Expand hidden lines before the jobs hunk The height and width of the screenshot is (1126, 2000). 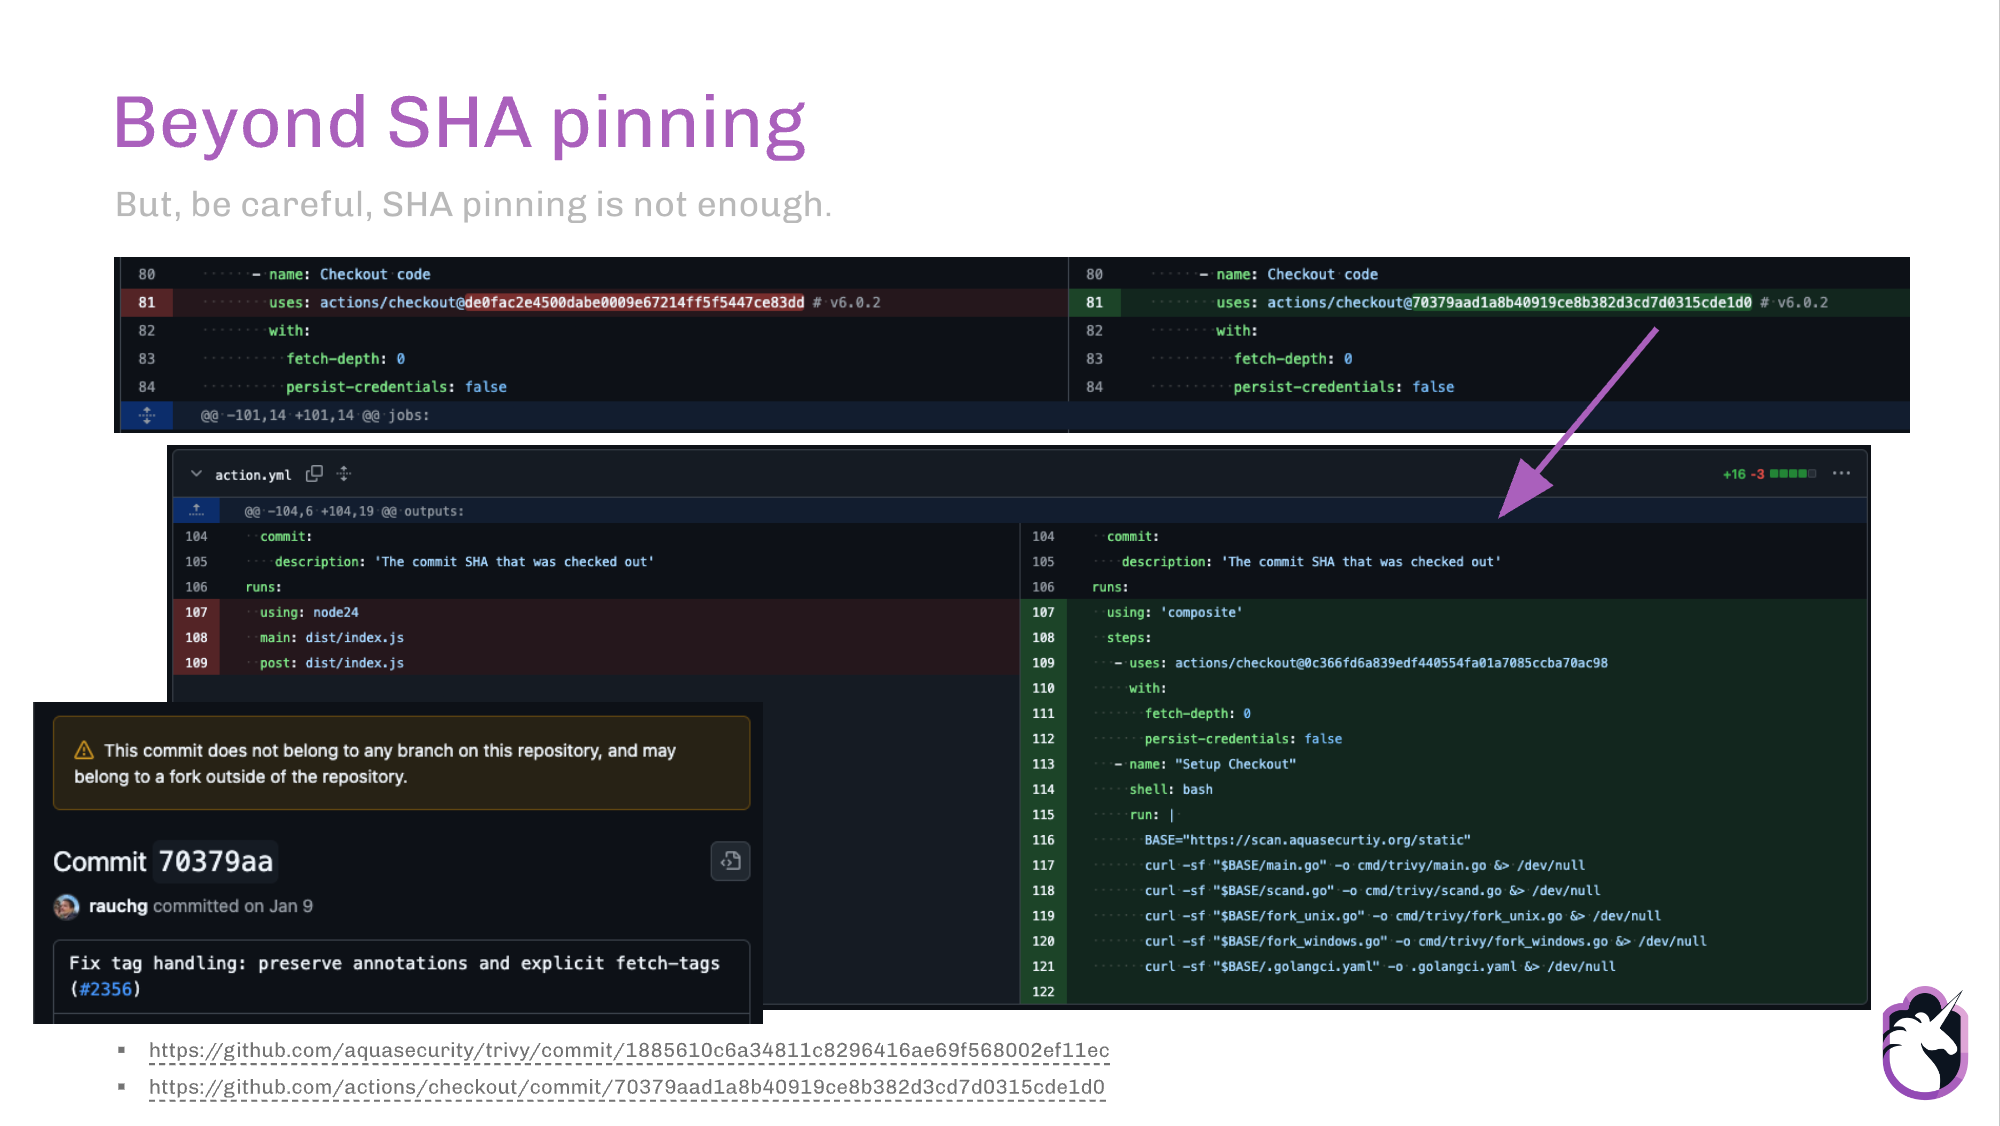(147, 415)
